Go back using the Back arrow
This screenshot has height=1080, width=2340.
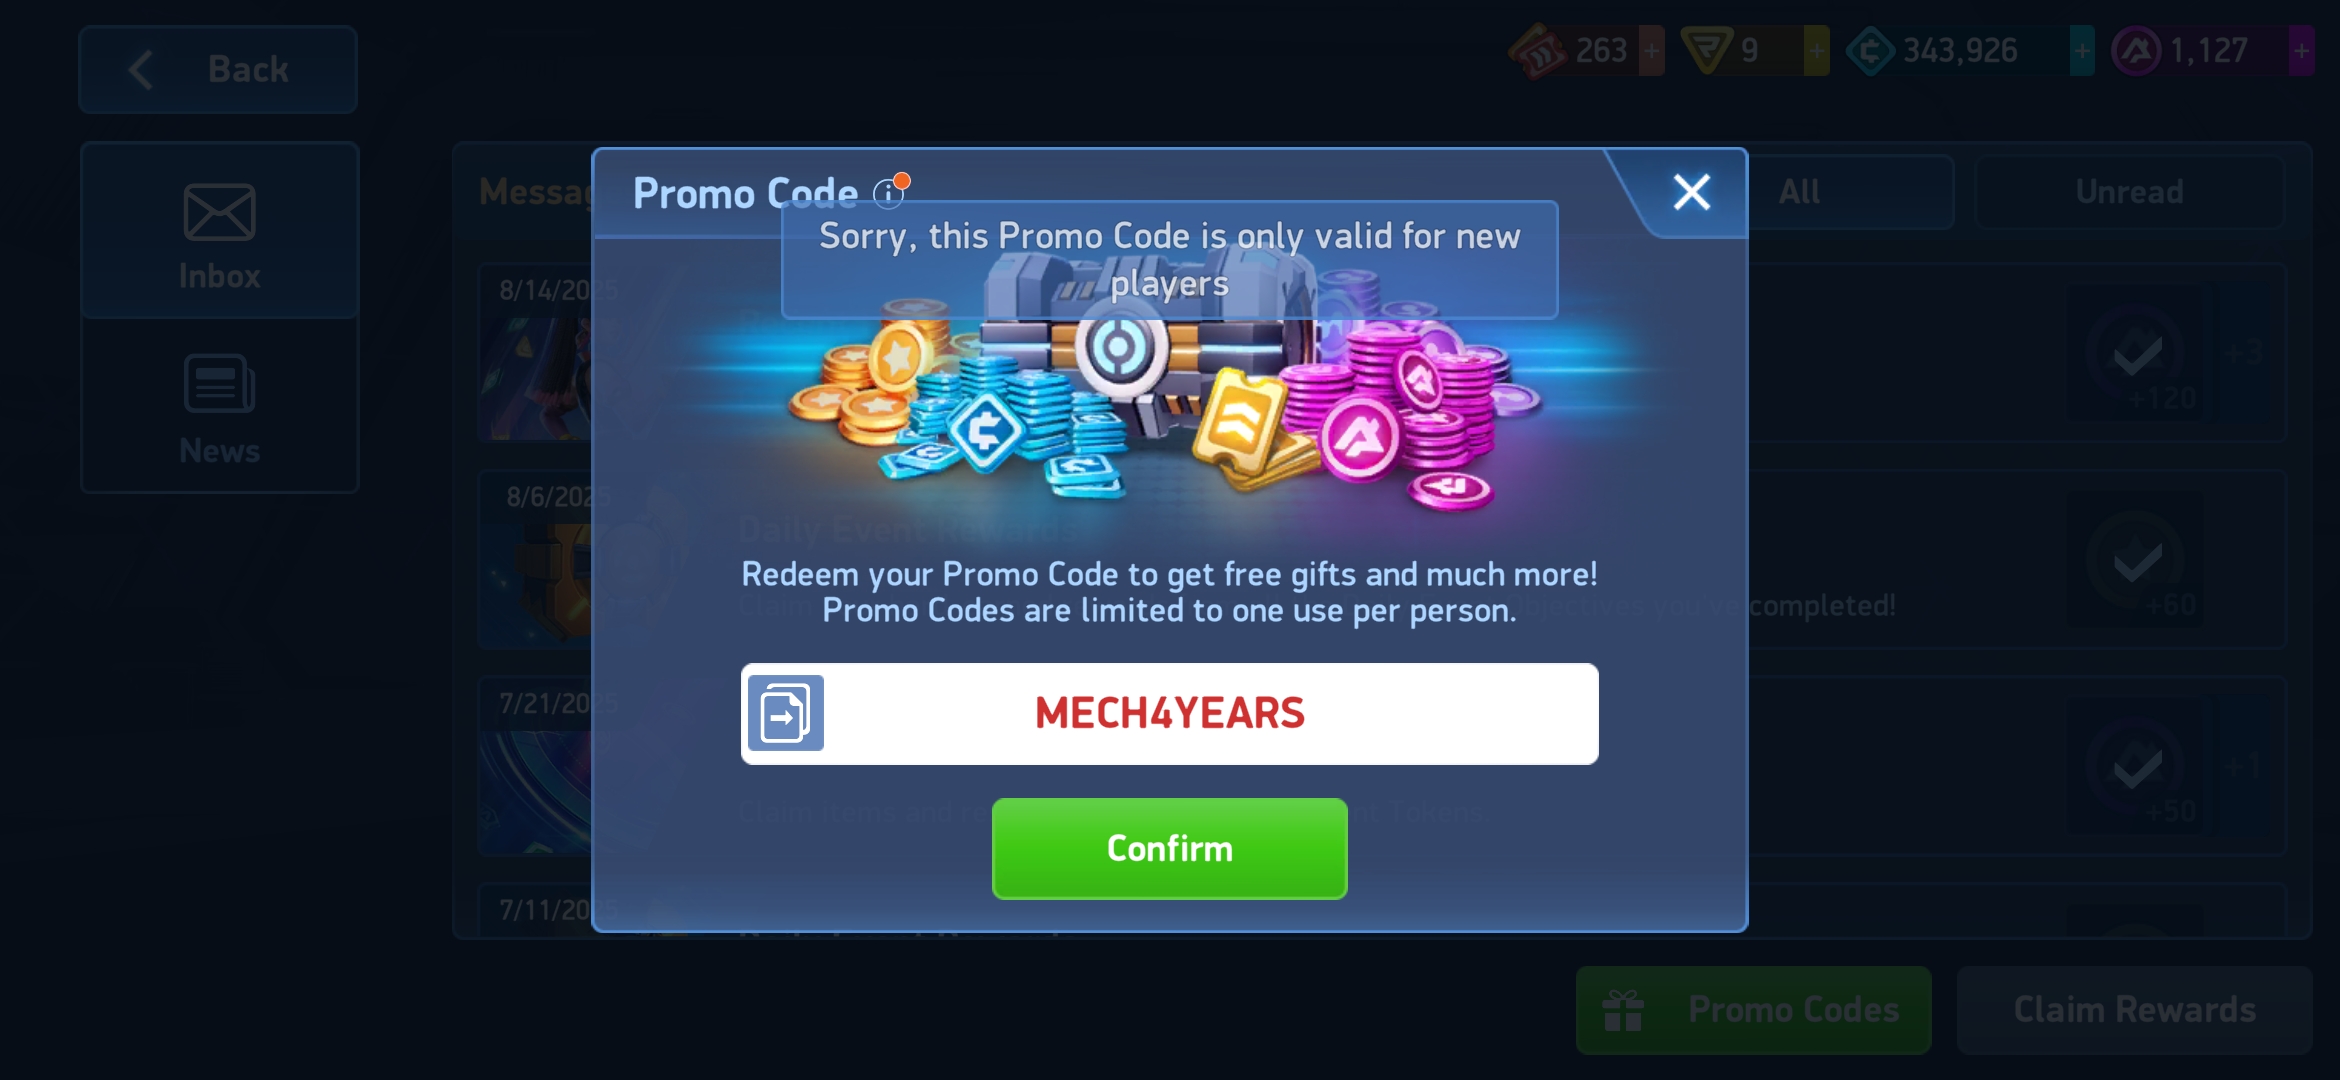point(218,70)
